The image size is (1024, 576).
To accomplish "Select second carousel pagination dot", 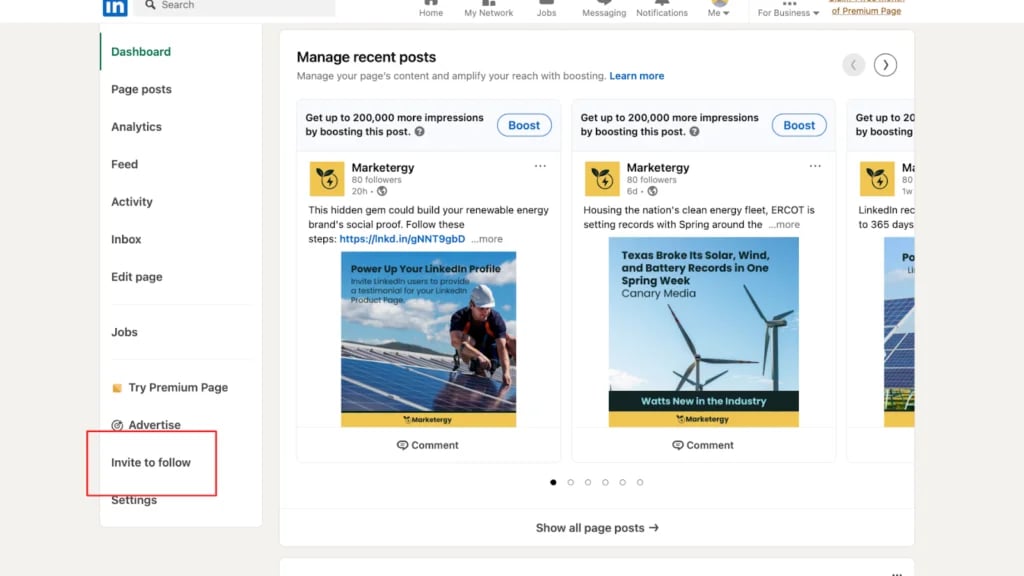I will click(x=571, y=482).
